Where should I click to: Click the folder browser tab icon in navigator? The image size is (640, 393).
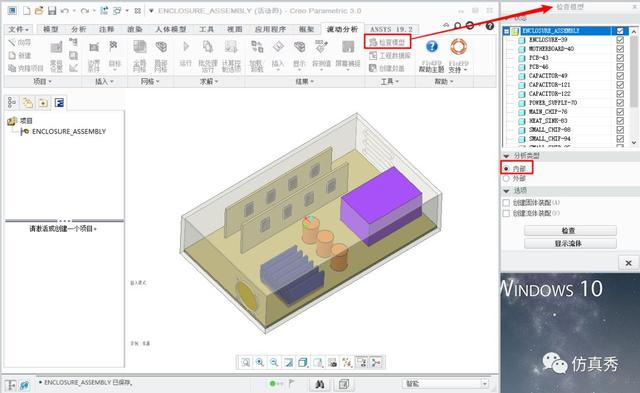(27, 102)
